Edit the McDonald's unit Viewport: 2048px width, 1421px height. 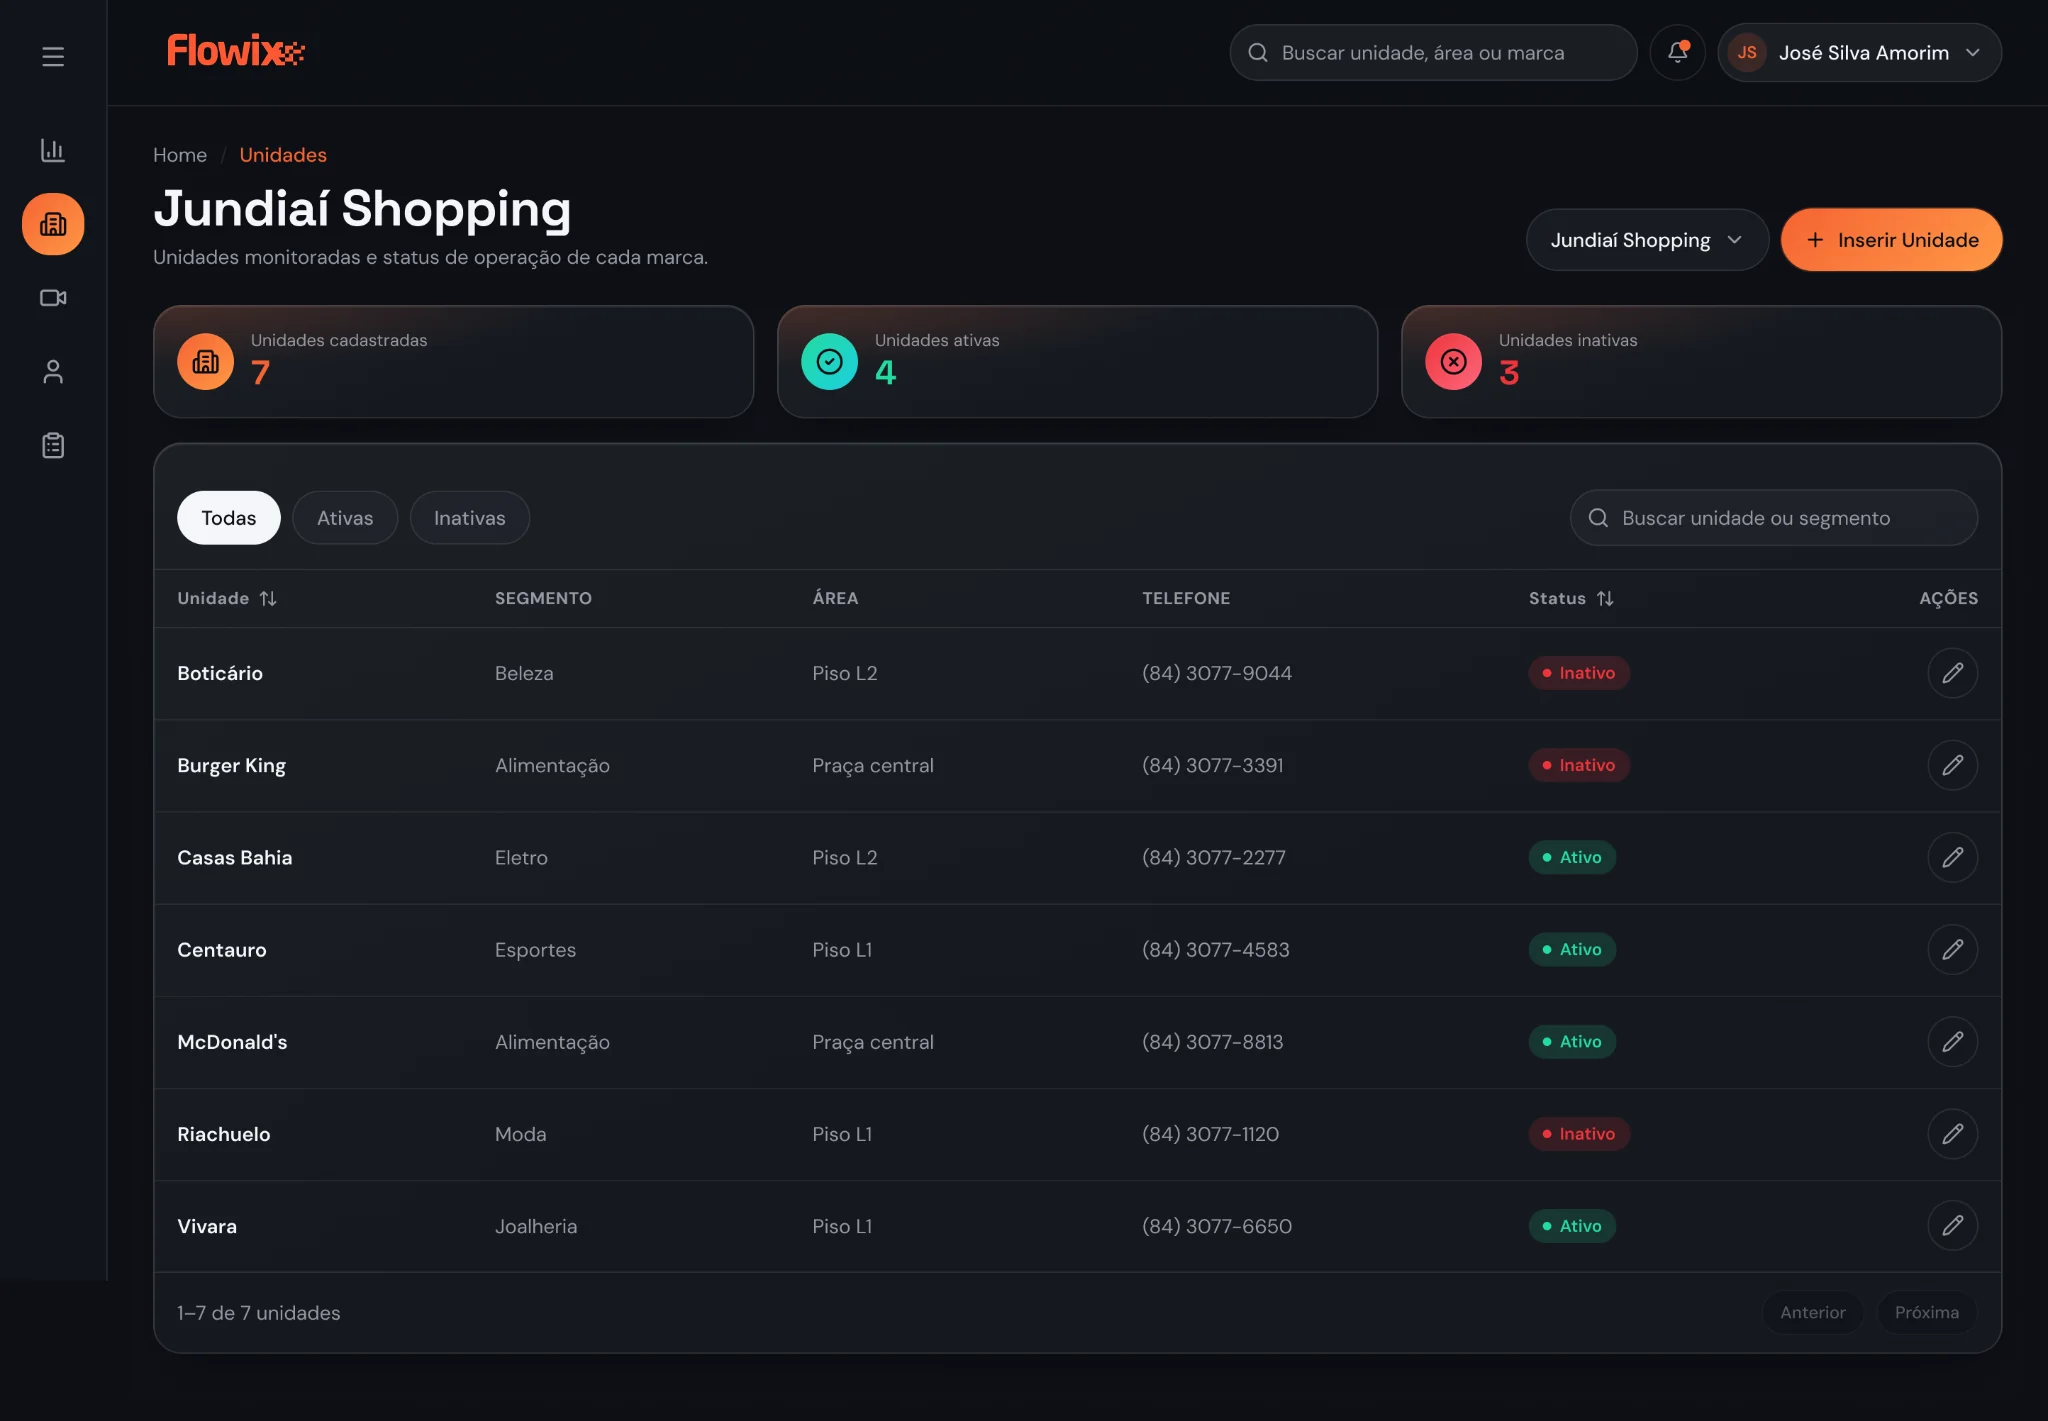(x=1952, y=1042)
